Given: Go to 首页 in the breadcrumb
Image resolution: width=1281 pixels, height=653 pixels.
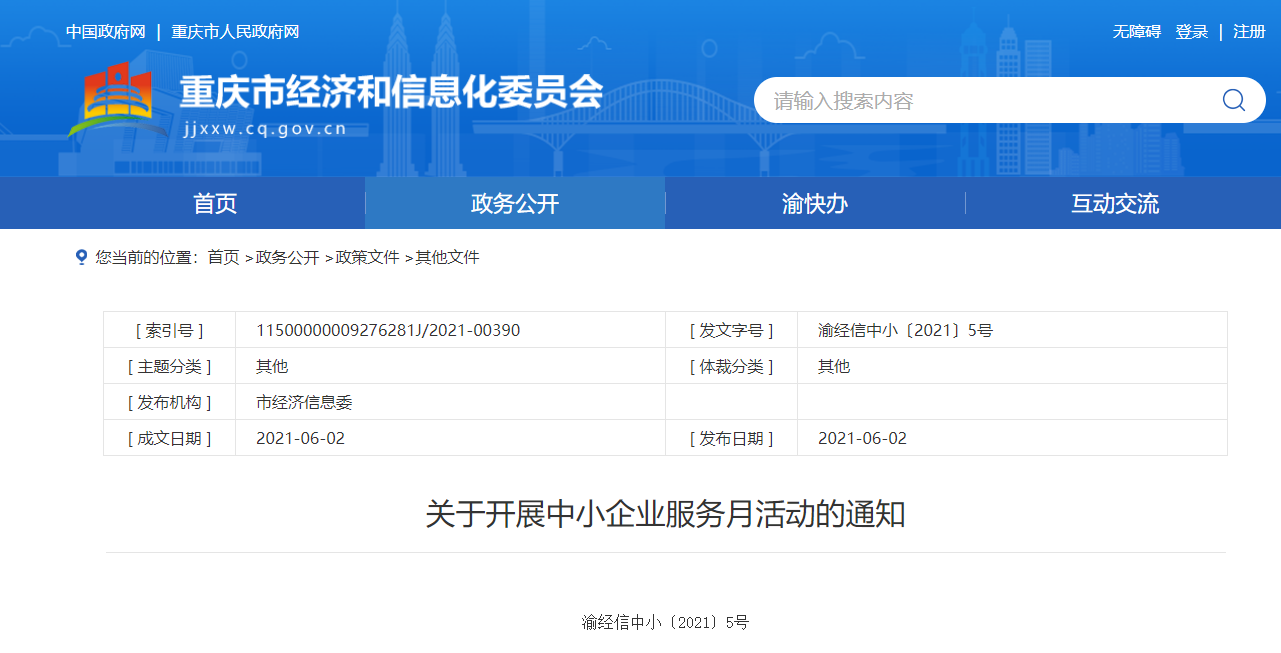Looking at the screenshot, I should [x=223, y=257].
